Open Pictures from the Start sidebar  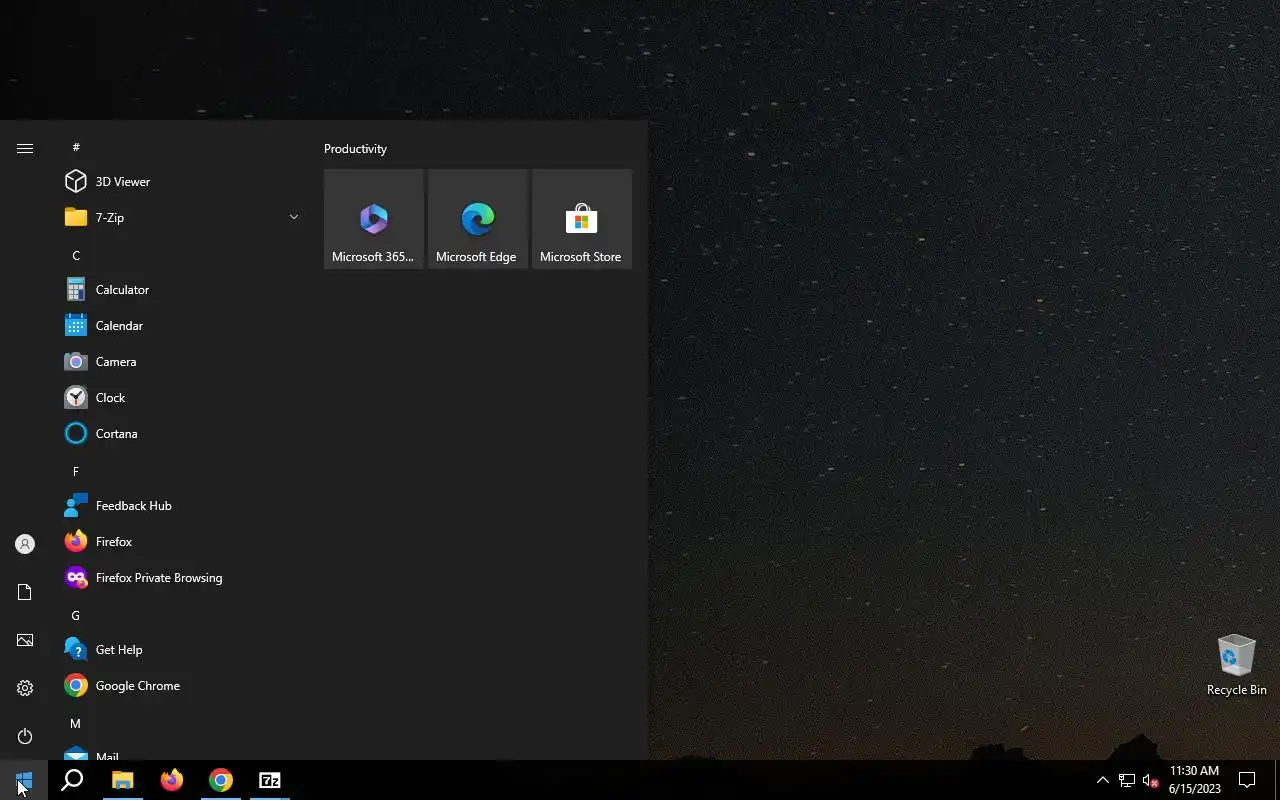tap(25, 640)
